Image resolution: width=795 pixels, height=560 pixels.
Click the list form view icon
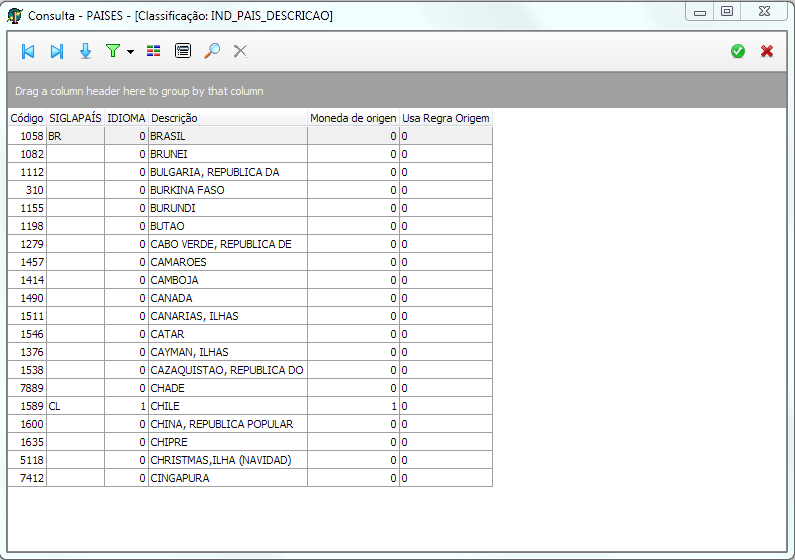point(182,51)
